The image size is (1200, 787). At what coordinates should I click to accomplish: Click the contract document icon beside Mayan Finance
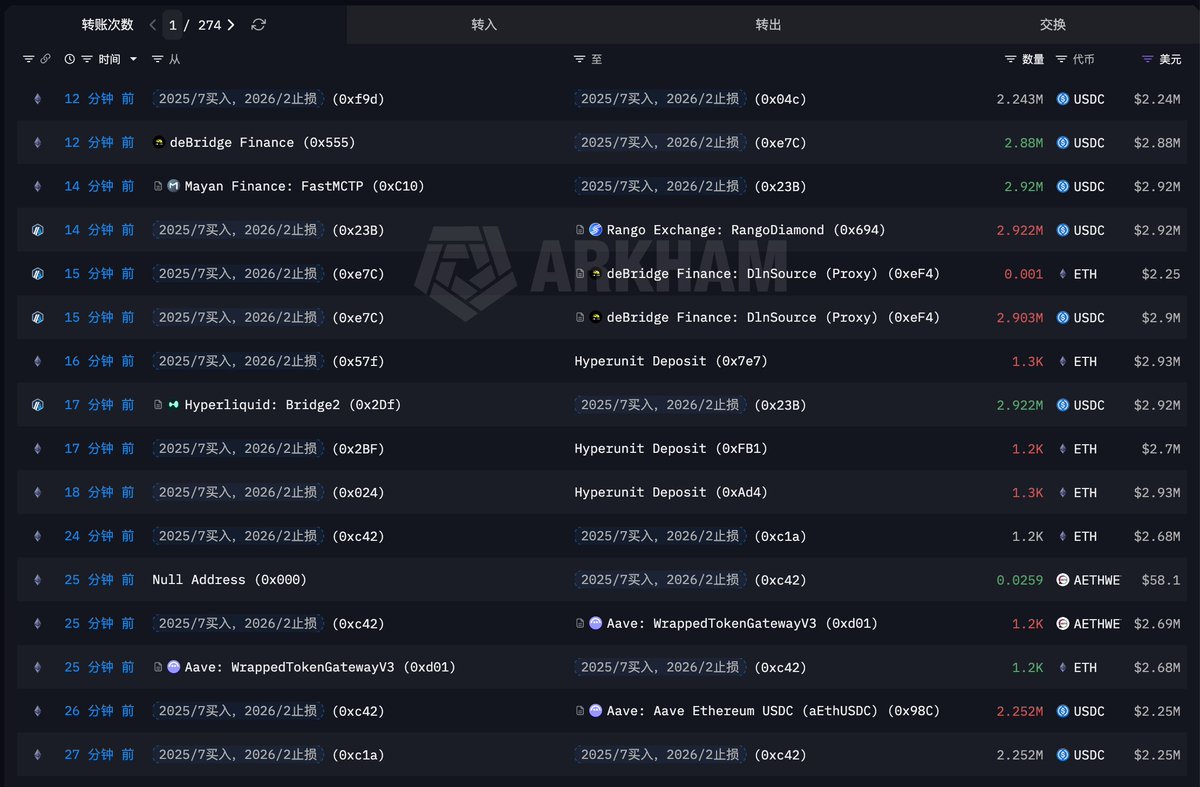tap(158, 187)
